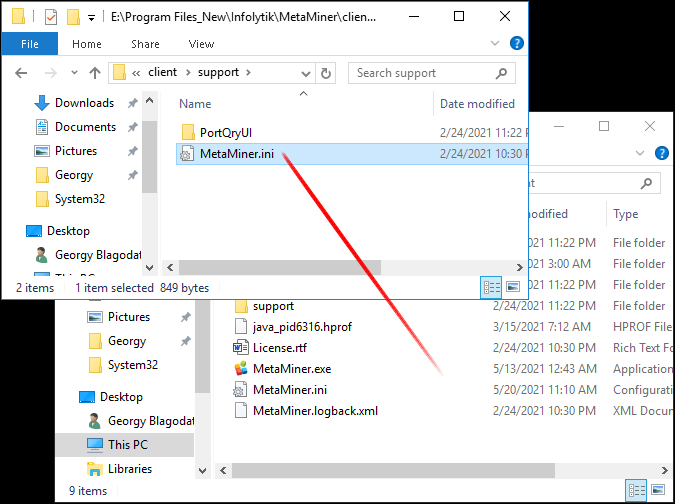Open the Share ribbon tab
675x504 pixels.
pos(145,44)
